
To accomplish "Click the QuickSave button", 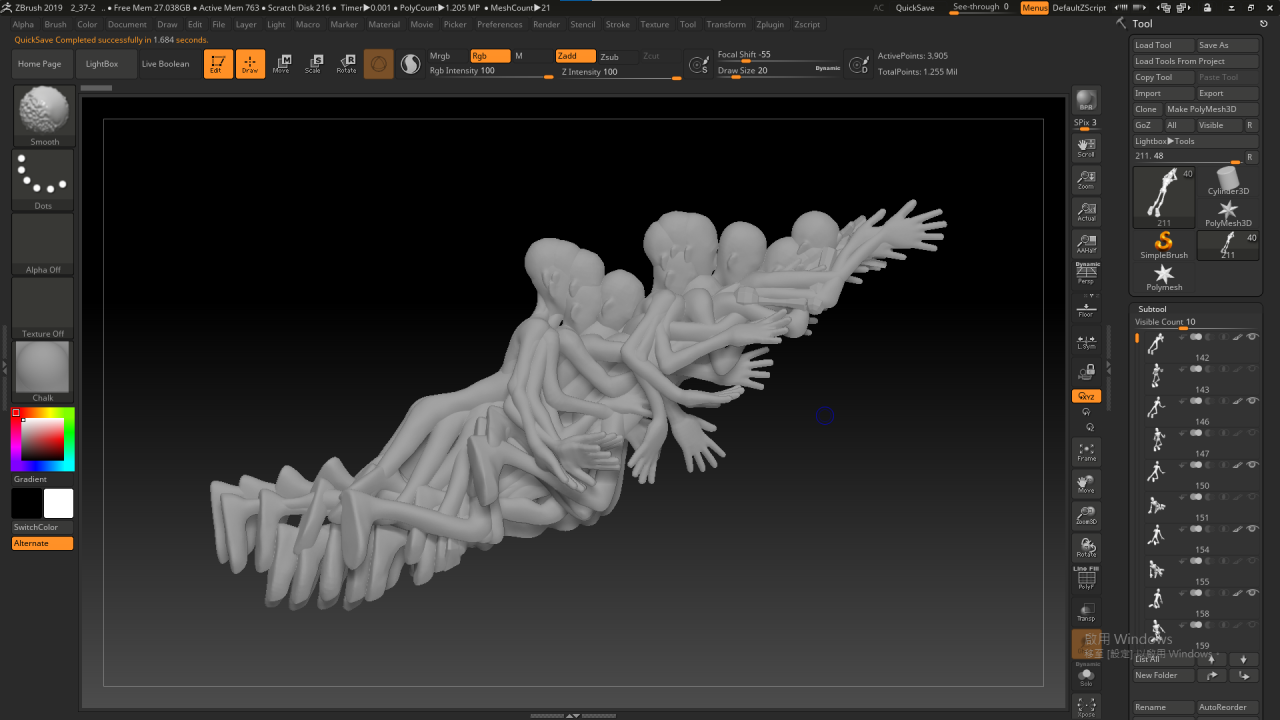I will pos(915,8).
